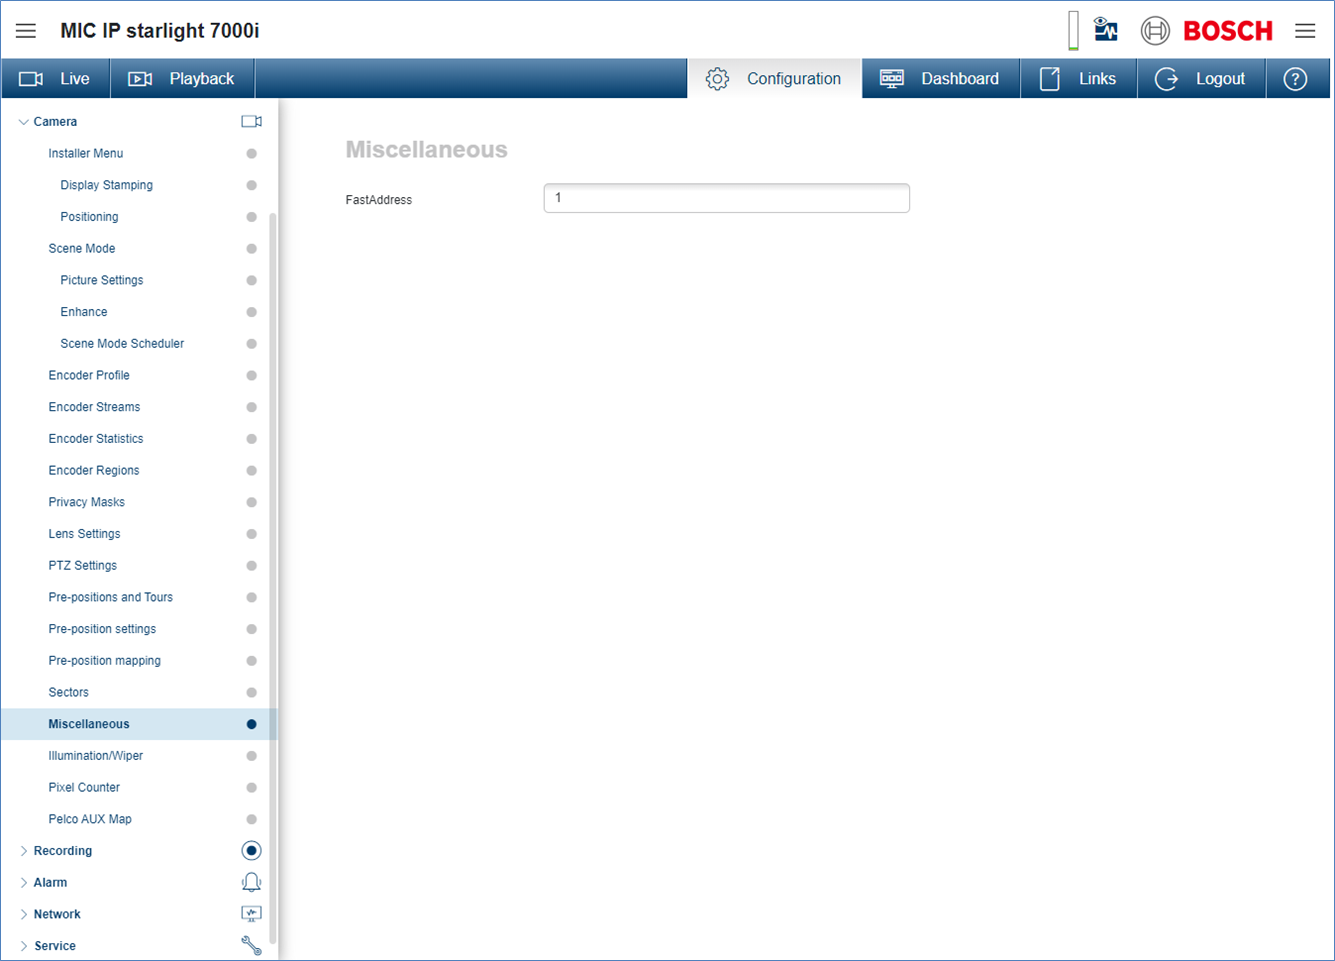The width and height of the screenshot is (1335, 961).
Task: Click the status dot beside Scene Mode
Action: pos(252,249)
